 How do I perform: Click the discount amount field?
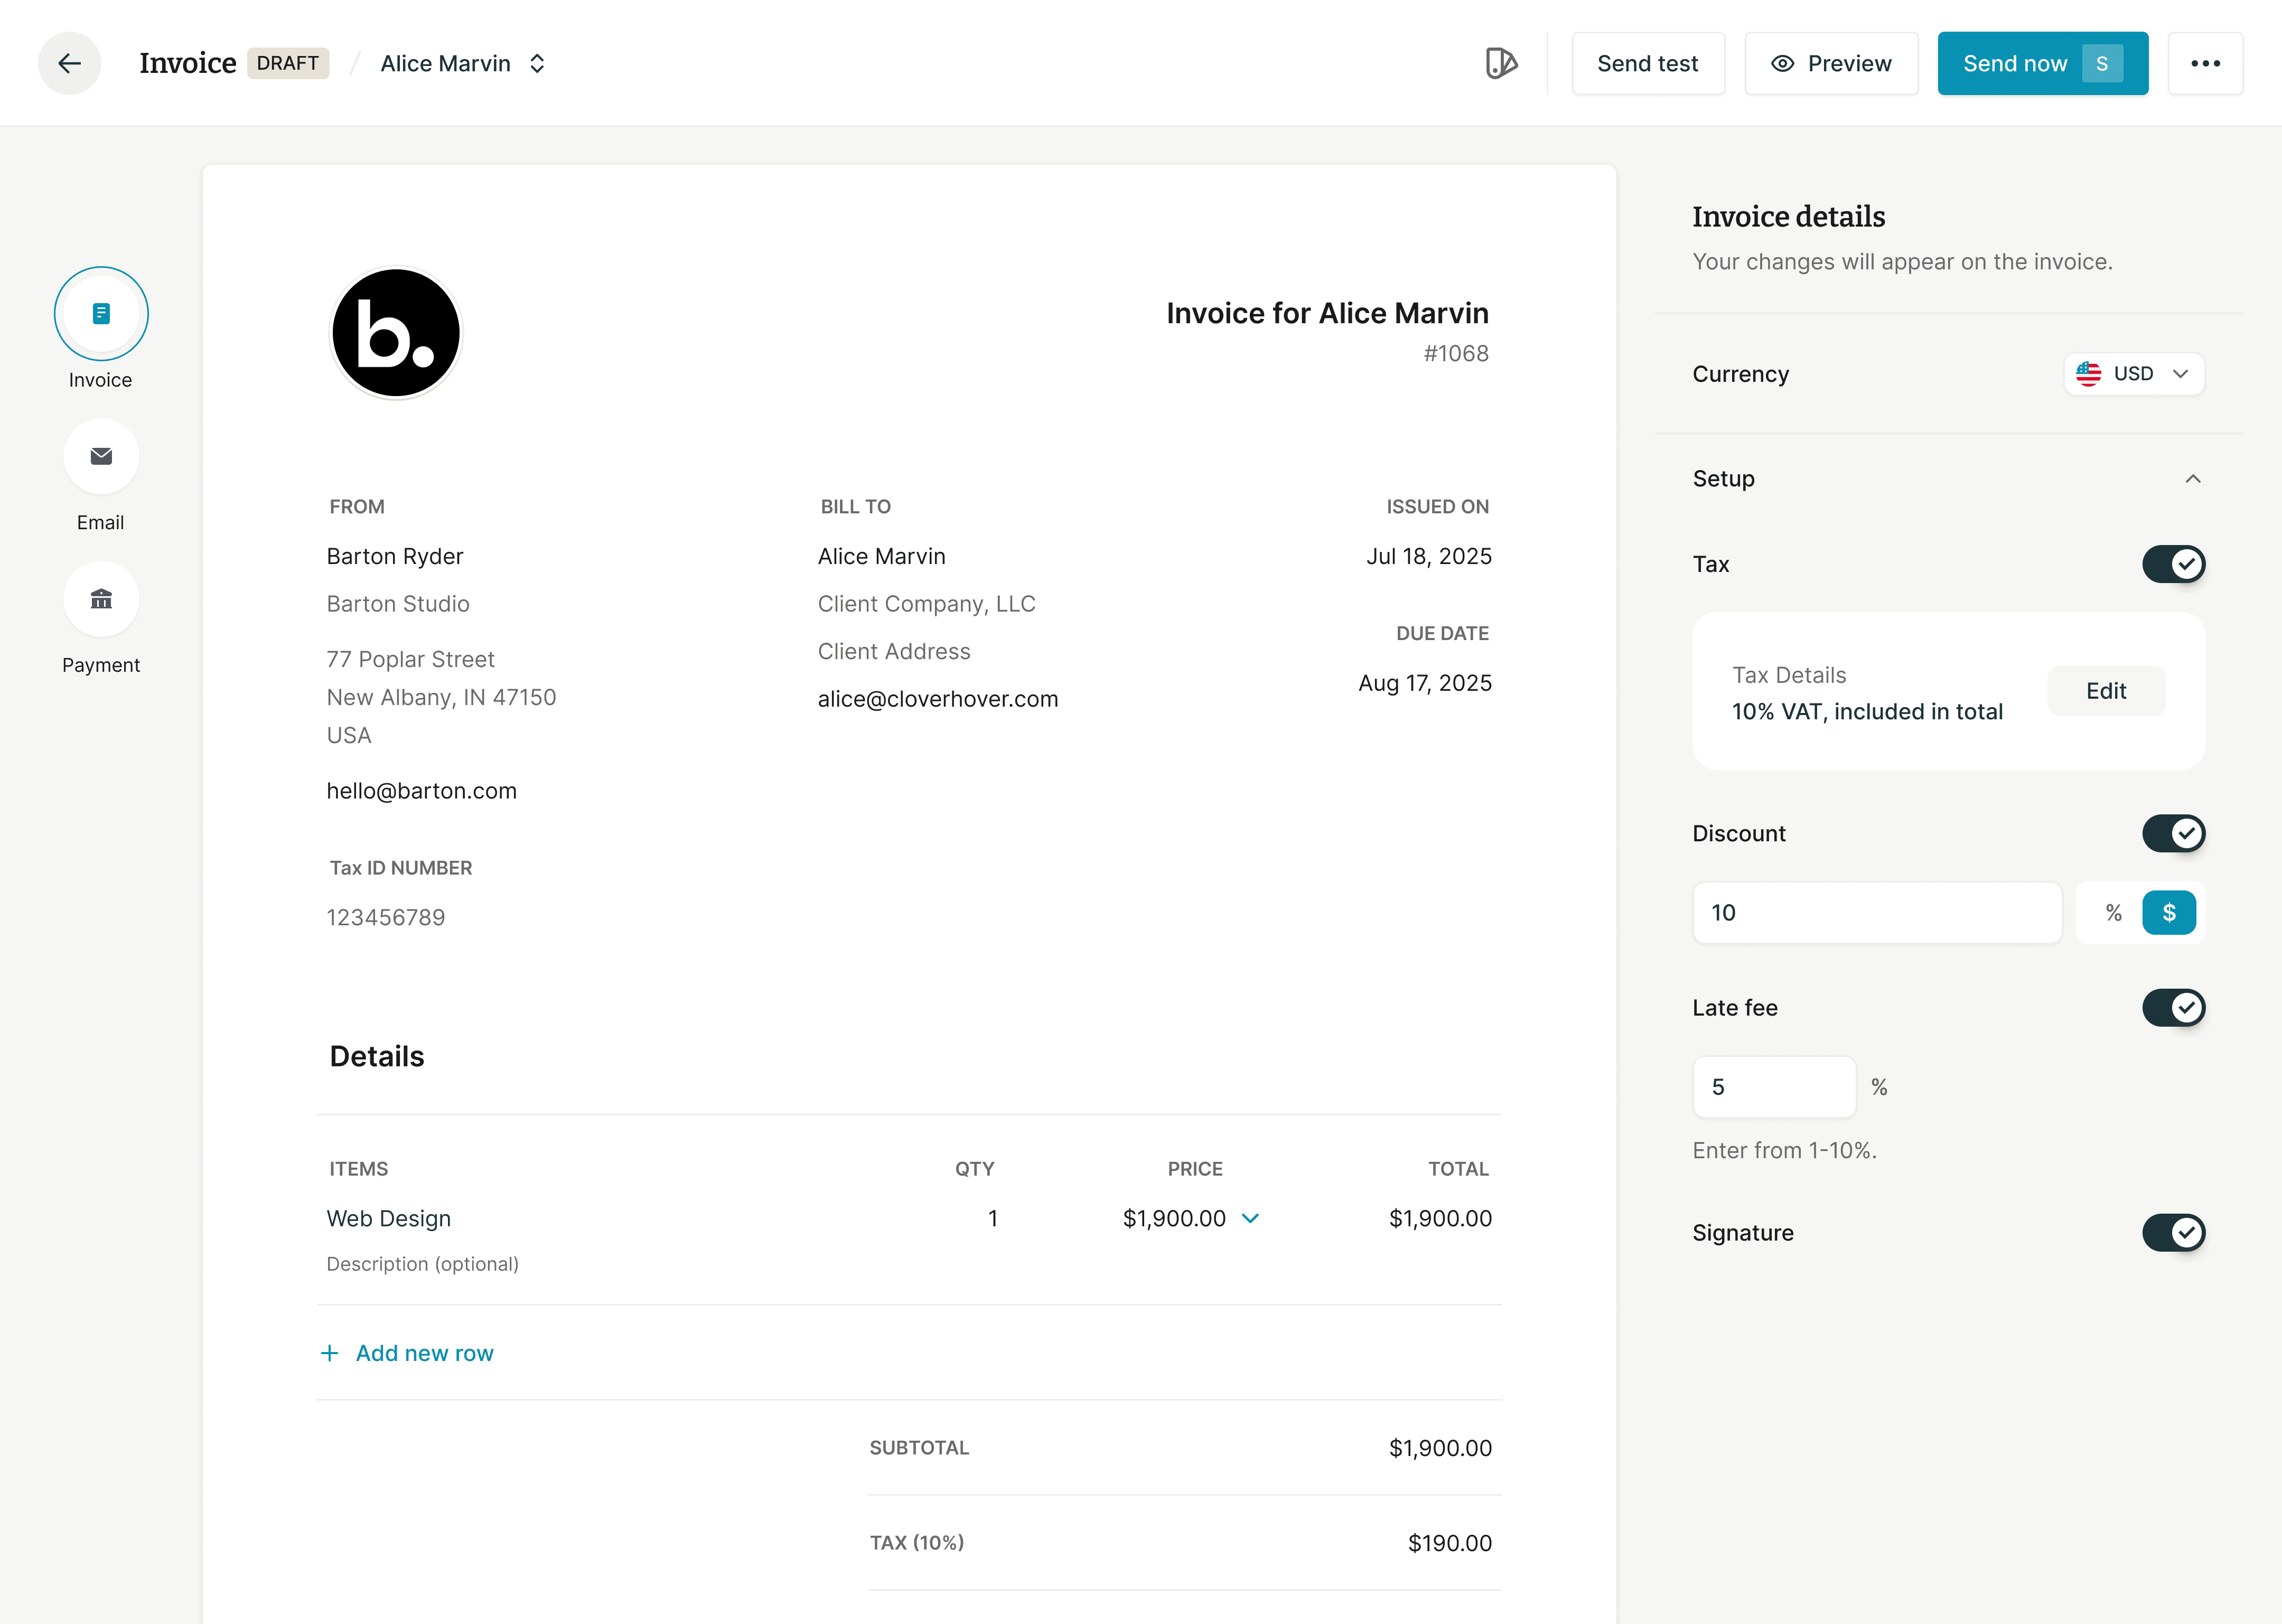click(1877, 912)
